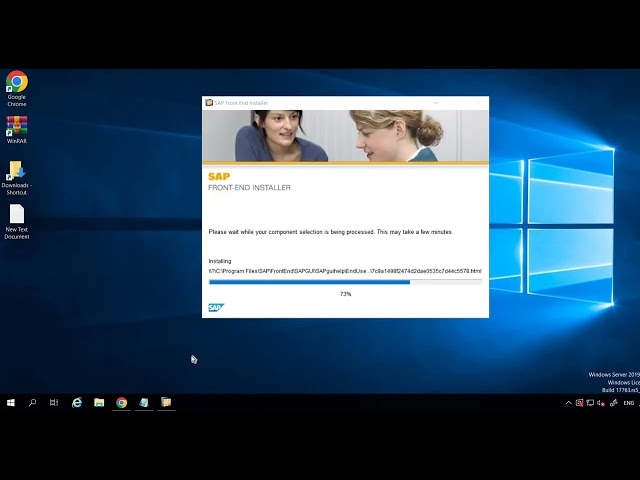Open File Explorer from taskbar
This screenshot has height=480, width=640.
tap(99, 403)
